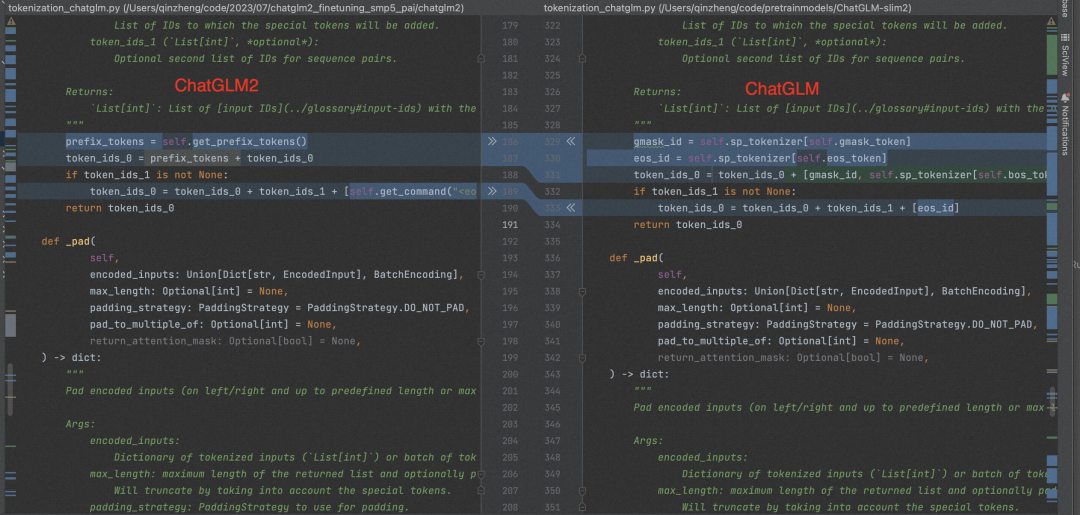This screenshot has width=1080, height=515.
Task: Click 'Optional second list of IDs' in left pane
Action: coord(256,59)
